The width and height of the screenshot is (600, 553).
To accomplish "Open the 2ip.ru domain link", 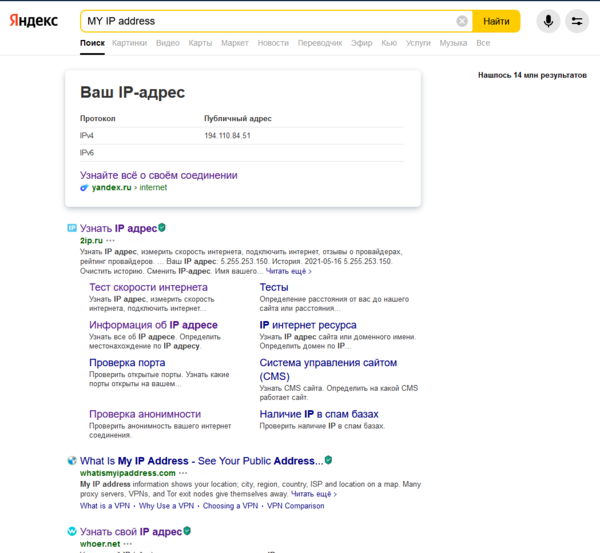I will (x=91, y=240).
